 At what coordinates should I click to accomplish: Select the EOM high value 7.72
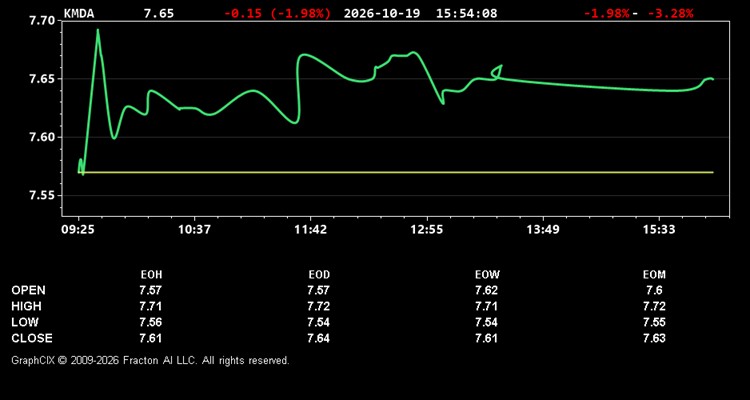(x=654, y=306)
